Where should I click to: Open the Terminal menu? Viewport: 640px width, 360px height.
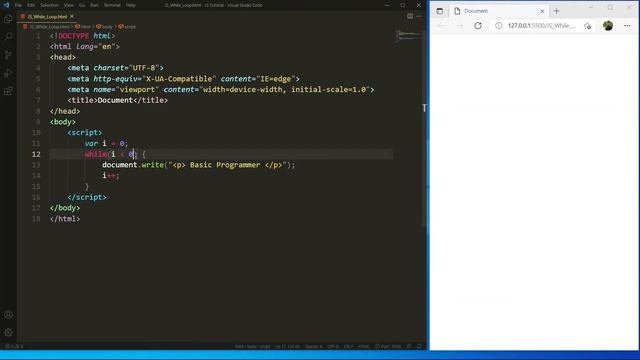click(x=112, y=5)
